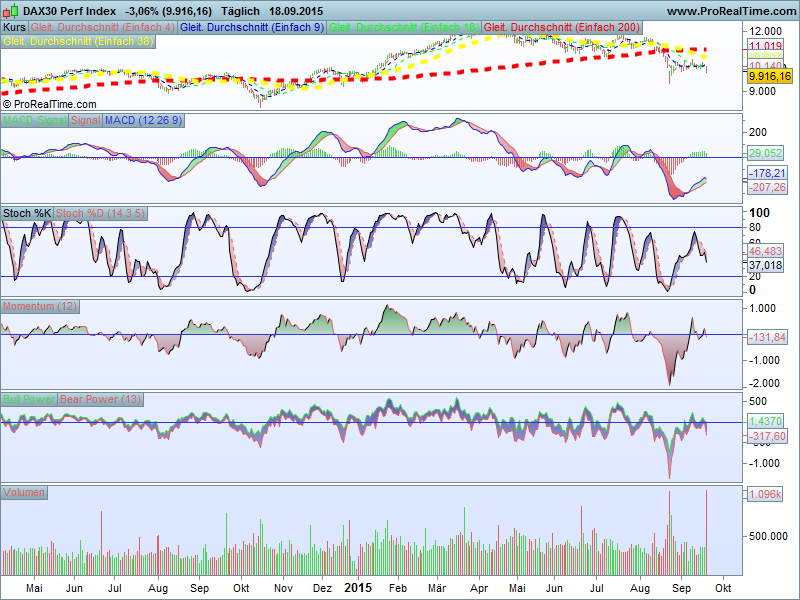Click the © ProRealTime.com copyright text
The image size is (800, 600).
[x=49, y=104]
